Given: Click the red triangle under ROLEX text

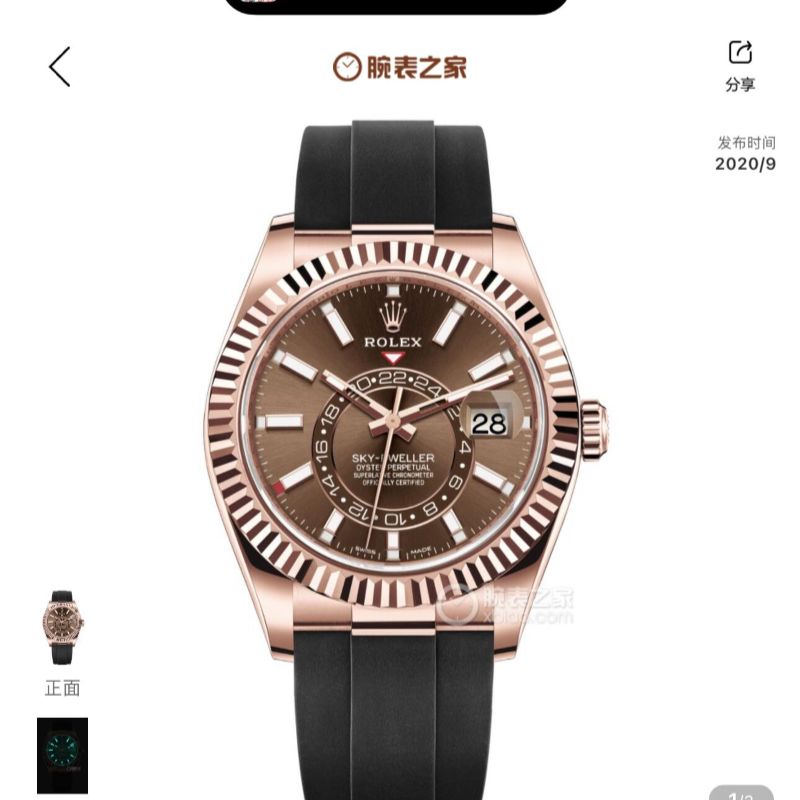Looking at the screenshot, I should coord(392,357).
